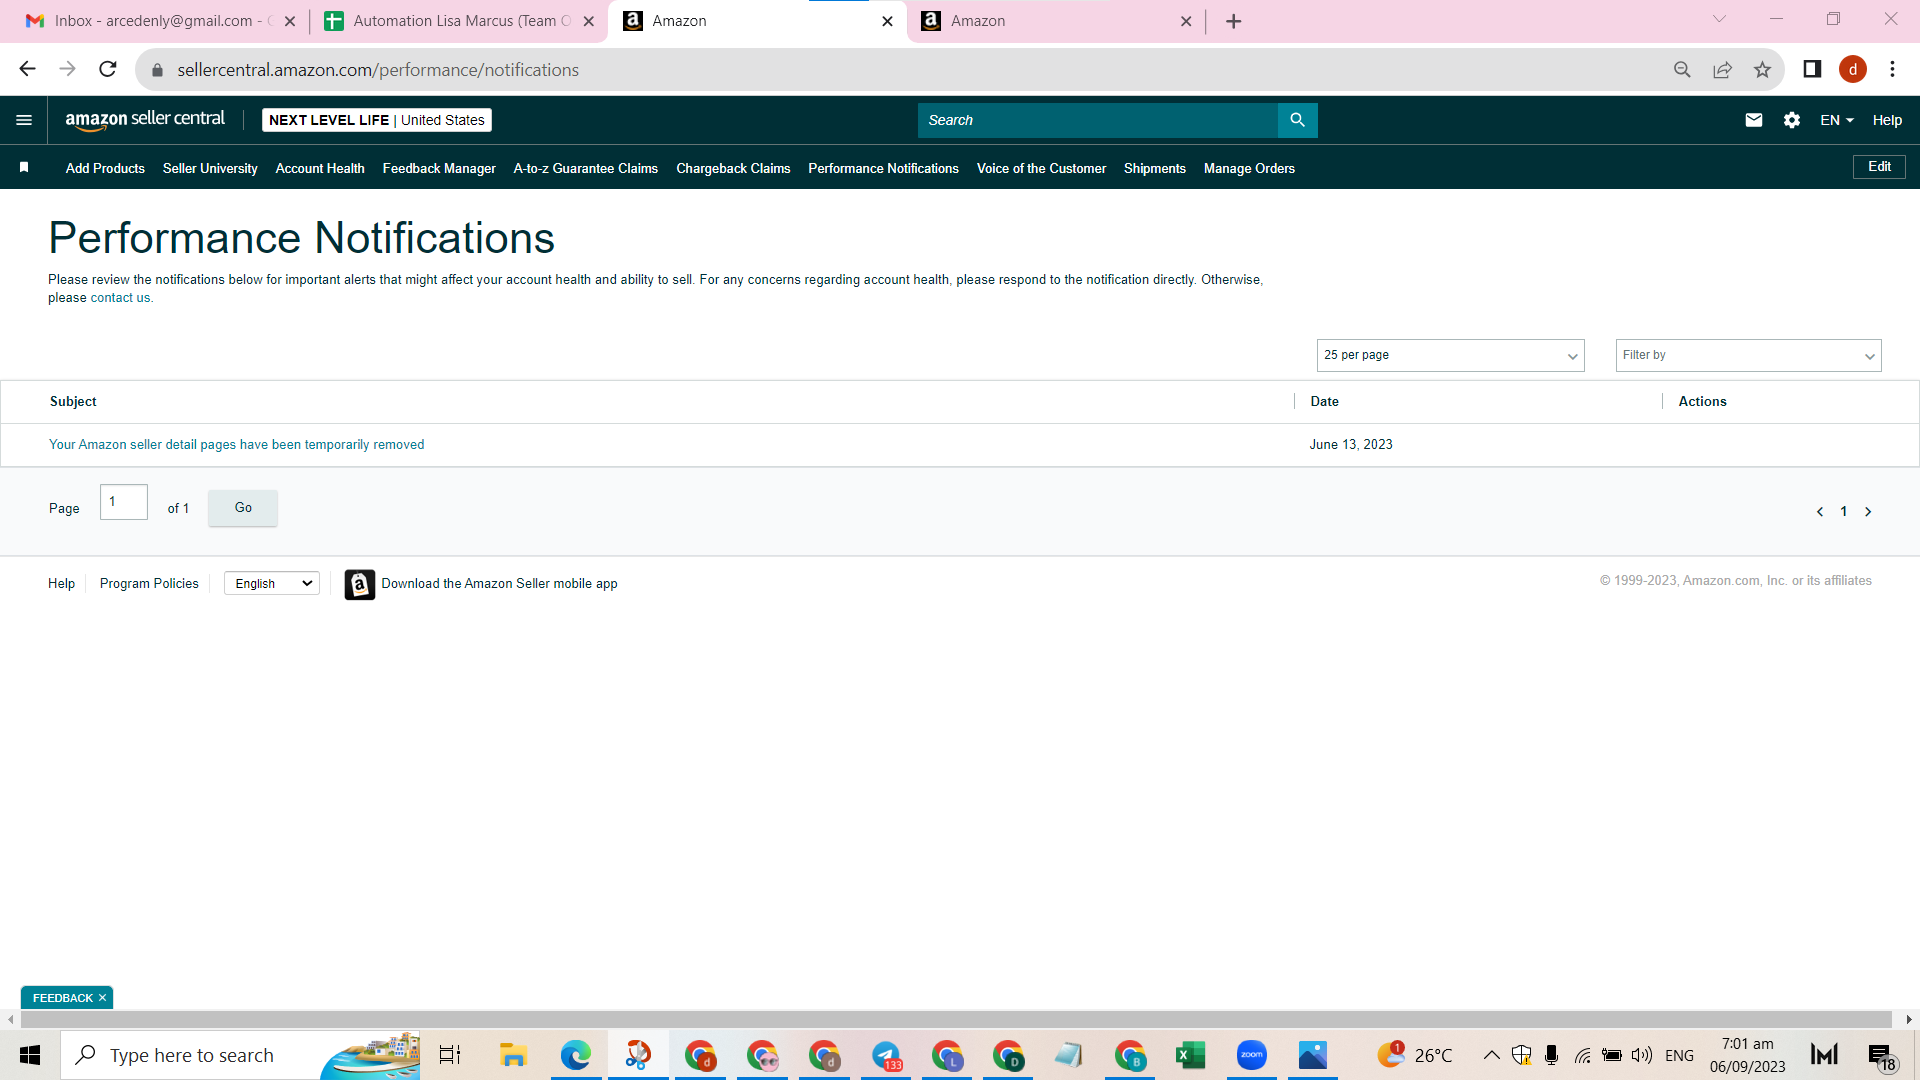Click the bookmark flag icon in the favorites bar
The width and height of the screenshot is (1920, 1080).
point(24,168)
